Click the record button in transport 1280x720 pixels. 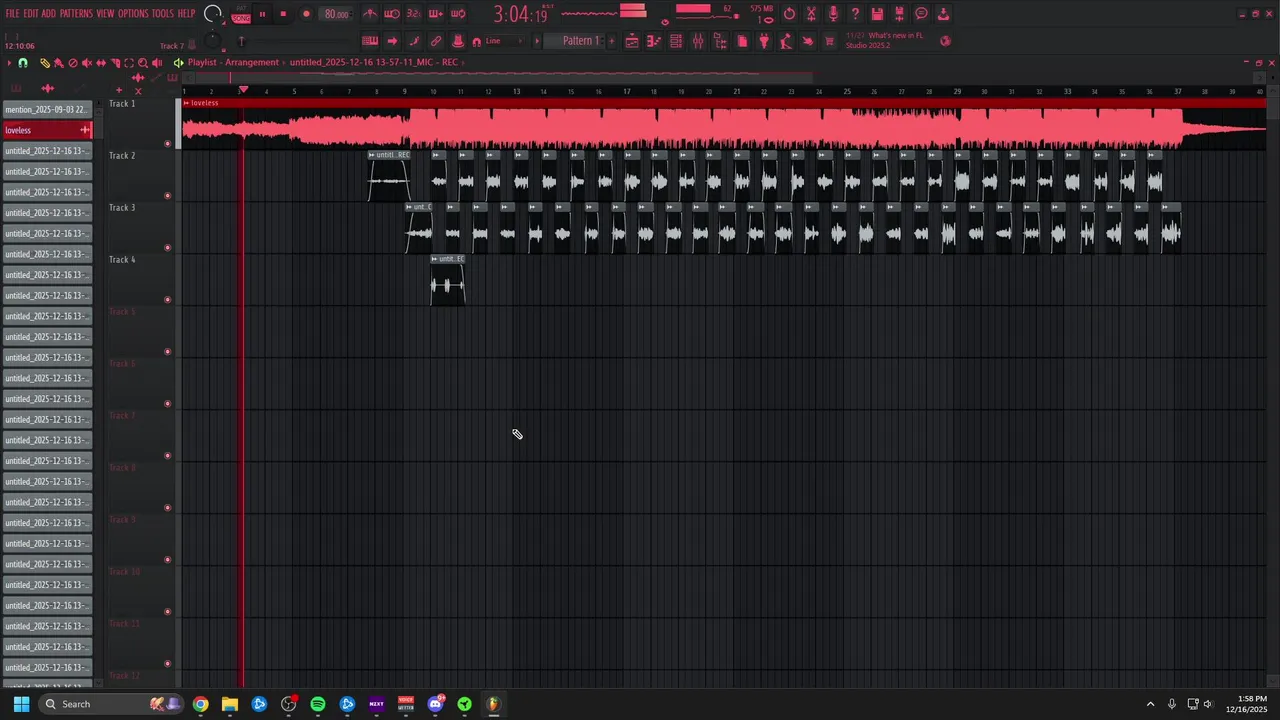[x=306, y=15]
